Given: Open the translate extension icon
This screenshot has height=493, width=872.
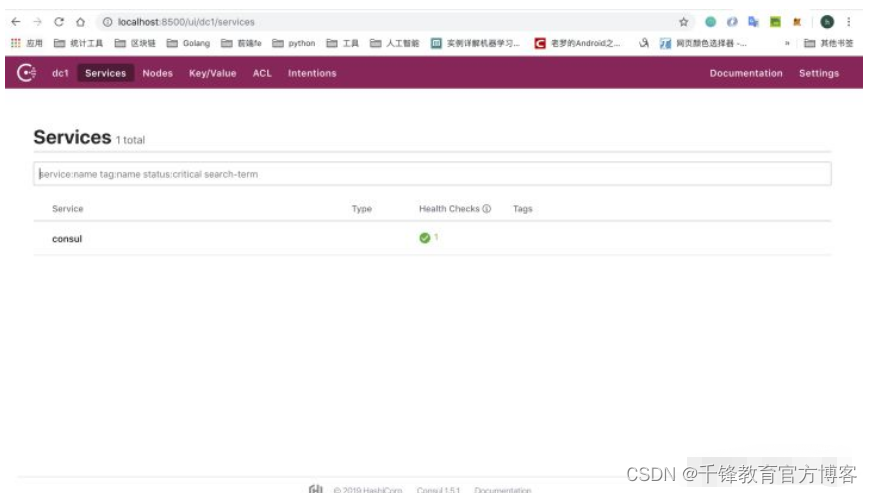Looking at the screenshot, I should 754,22.
